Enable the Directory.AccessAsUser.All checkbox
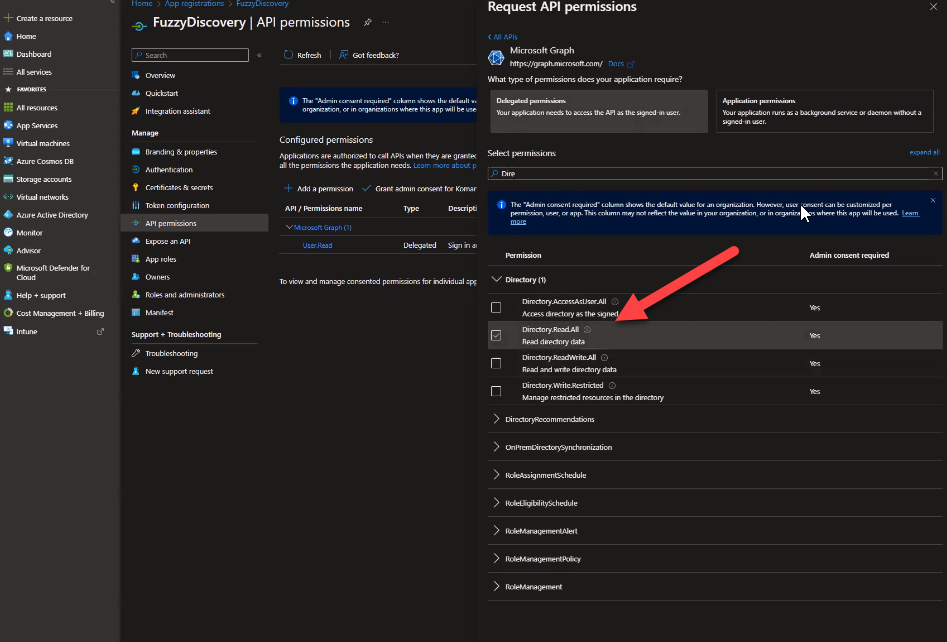This screenshot has width=947, height=642. click(x=496, y=307)
